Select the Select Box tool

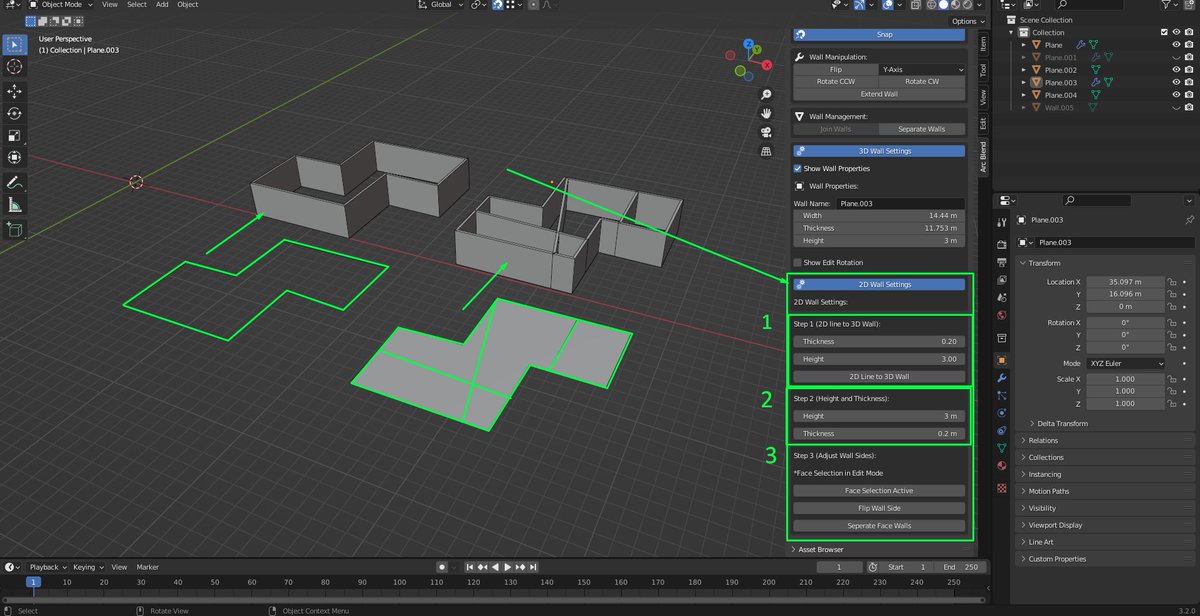point(15,45)
